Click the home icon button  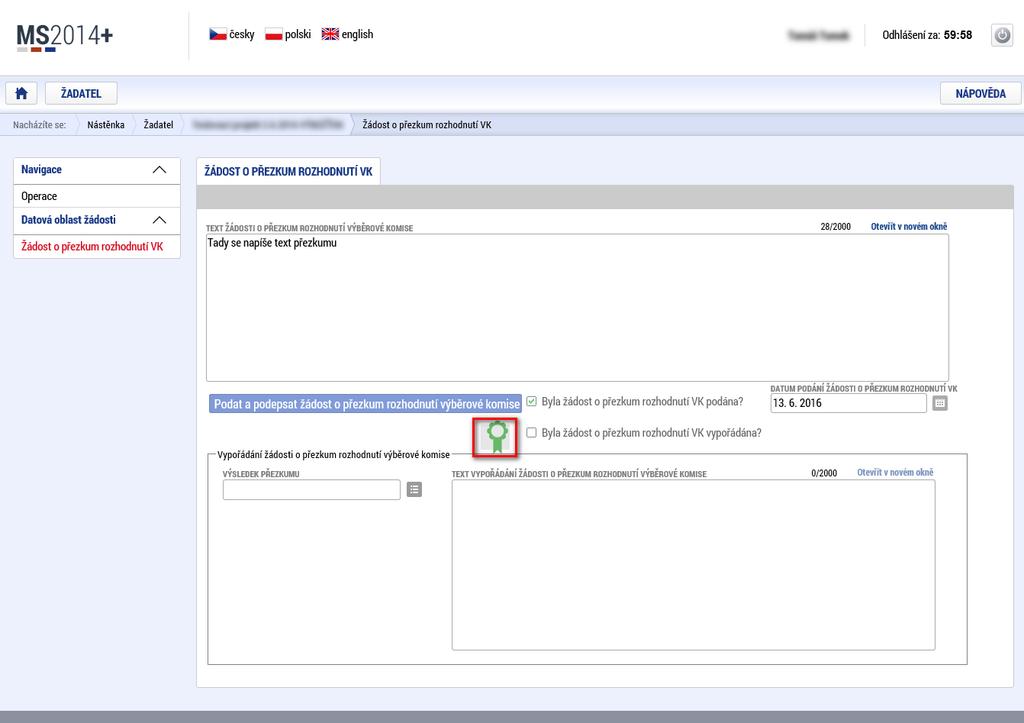(x=22, y=93)
